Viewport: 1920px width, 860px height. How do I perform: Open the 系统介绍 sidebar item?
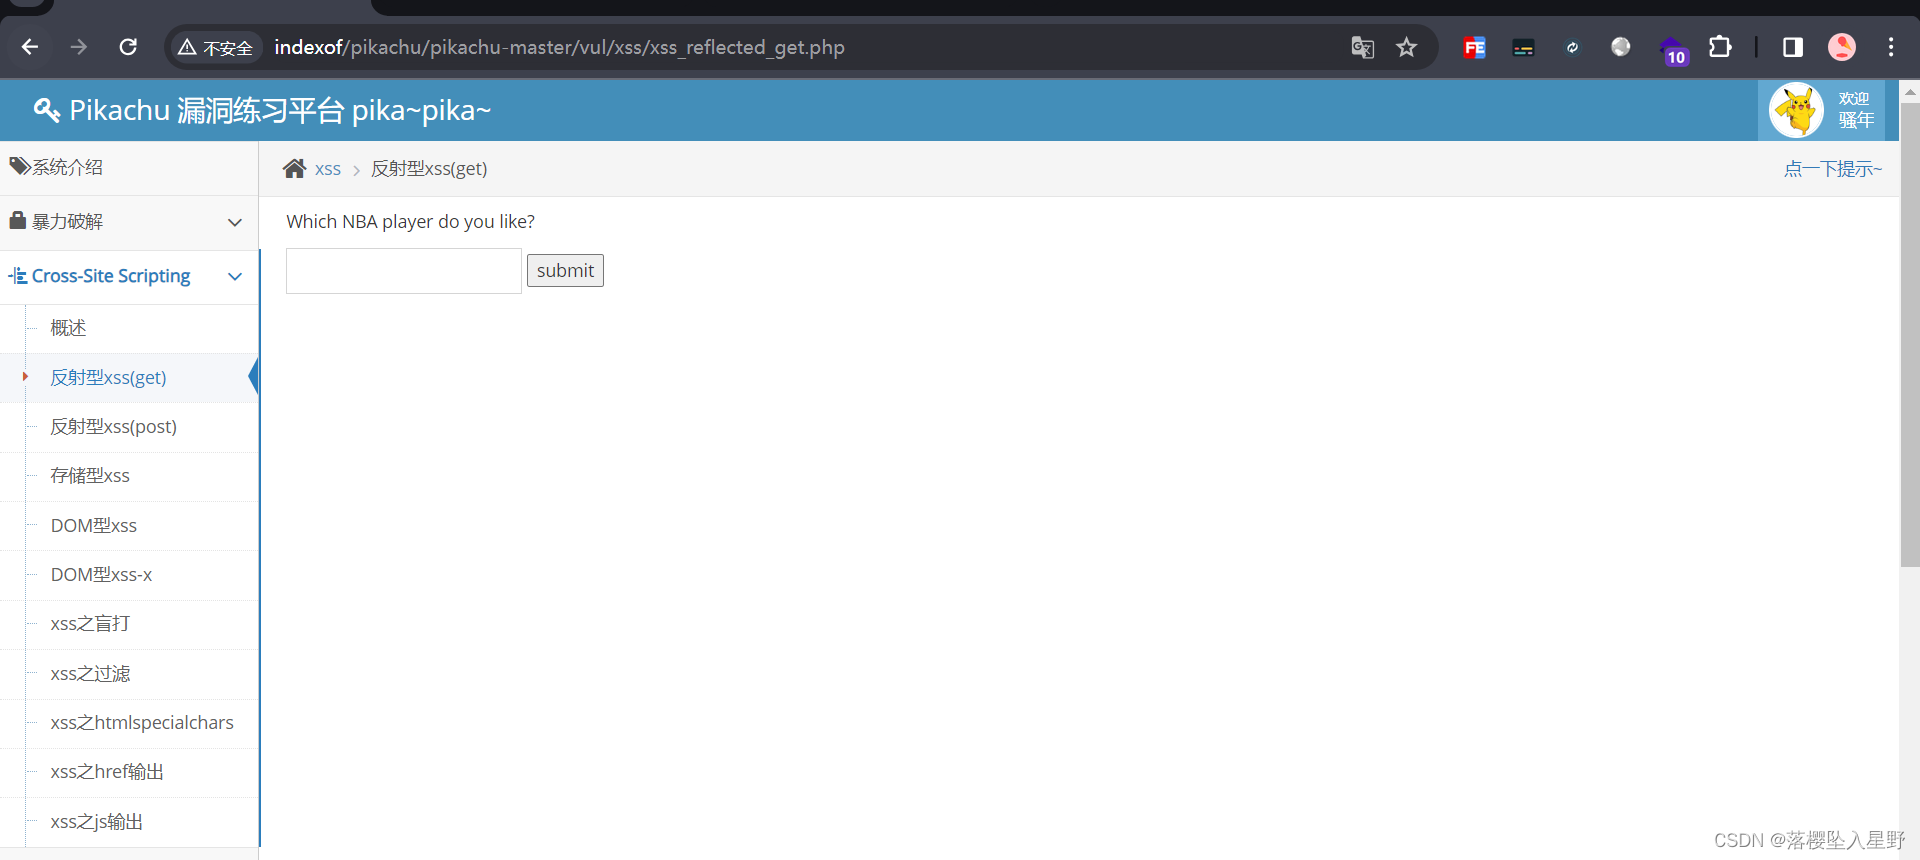coord(129,168)
